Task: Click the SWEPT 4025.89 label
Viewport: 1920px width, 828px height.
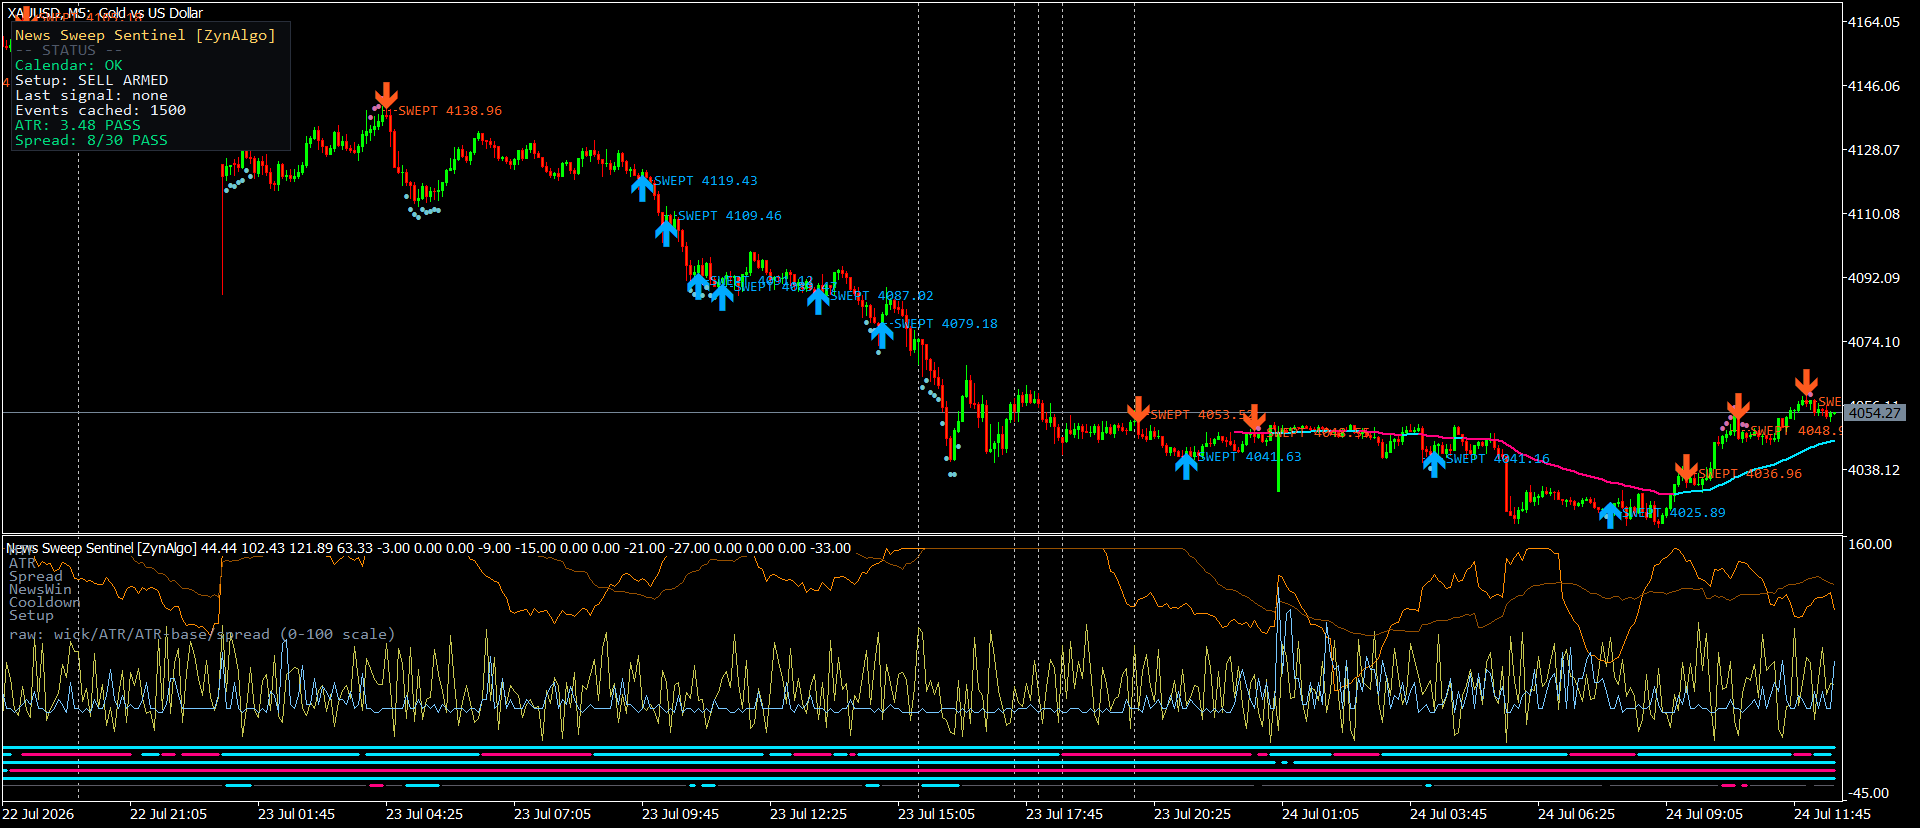Action: click(1674, 513)
